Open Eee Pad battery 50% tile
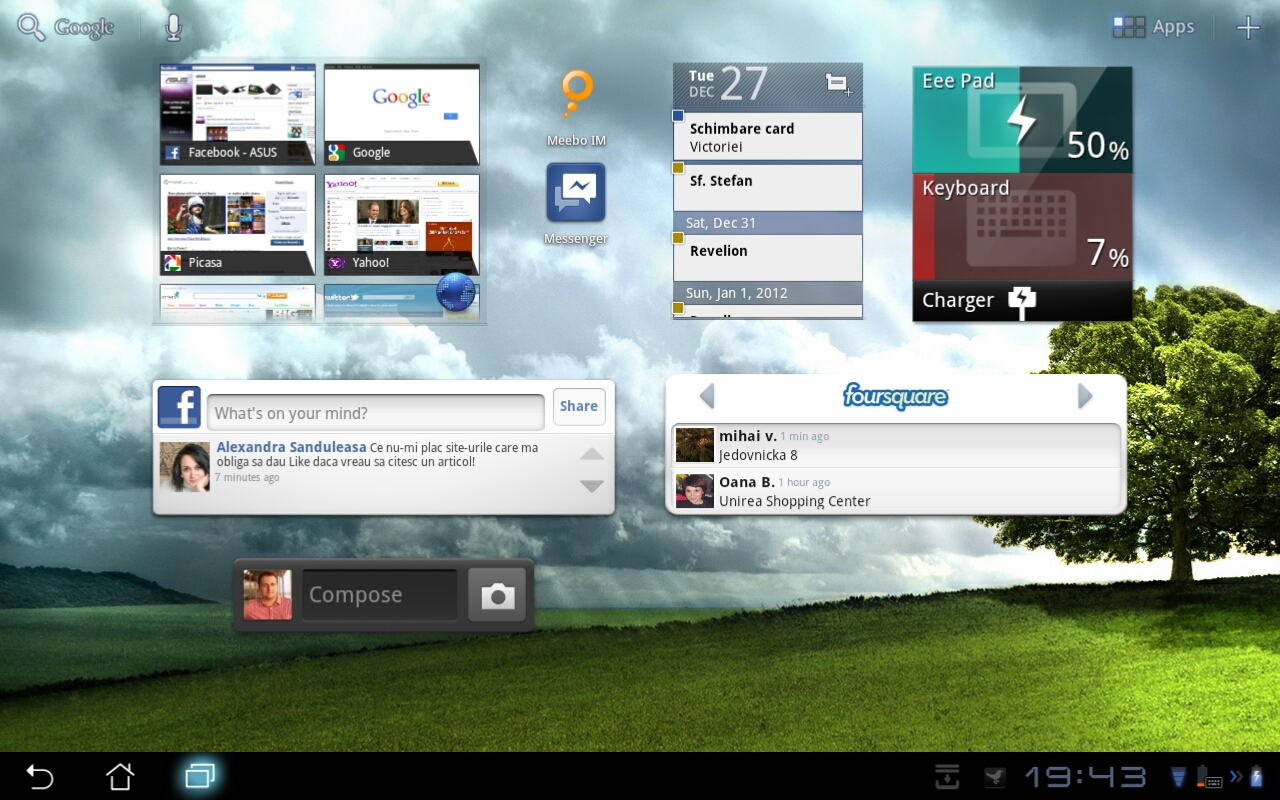The image size is (1280, 800). pyautogui.click(x=1022, y=120)
